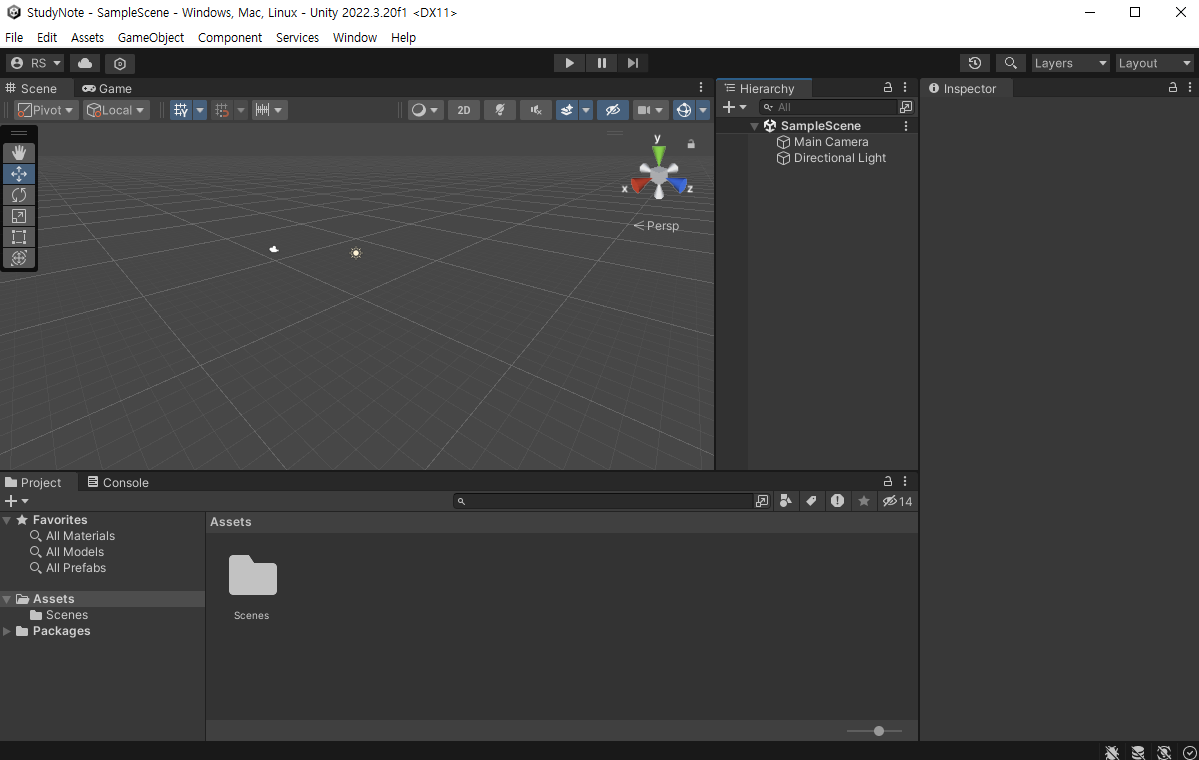This screenshot has width=1199, height=760.
Task: Toggle scene lighting
Action: 499,110
